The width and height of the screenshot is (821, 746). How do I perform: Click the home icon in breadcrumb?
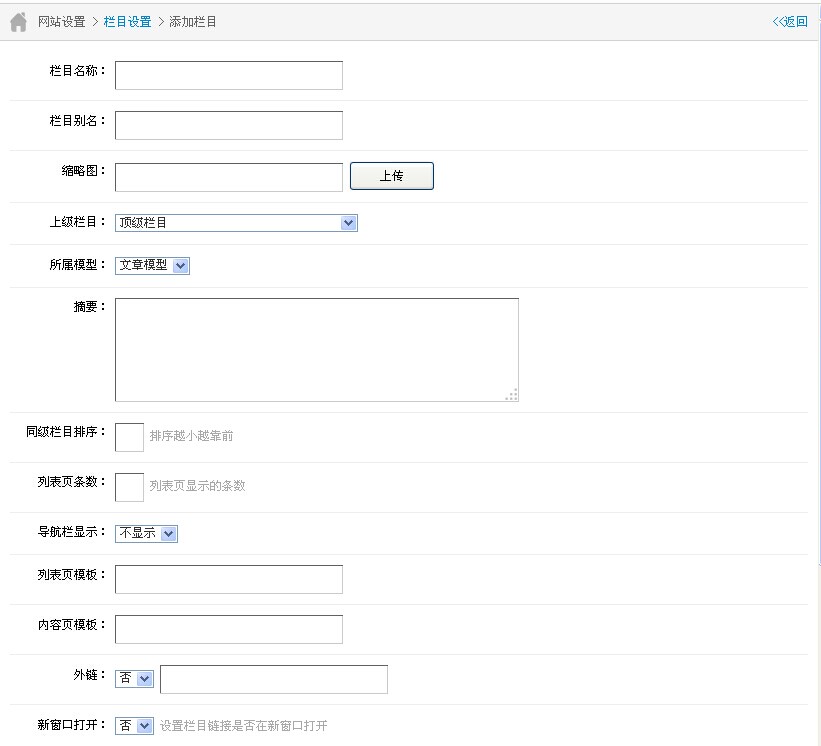18,22
